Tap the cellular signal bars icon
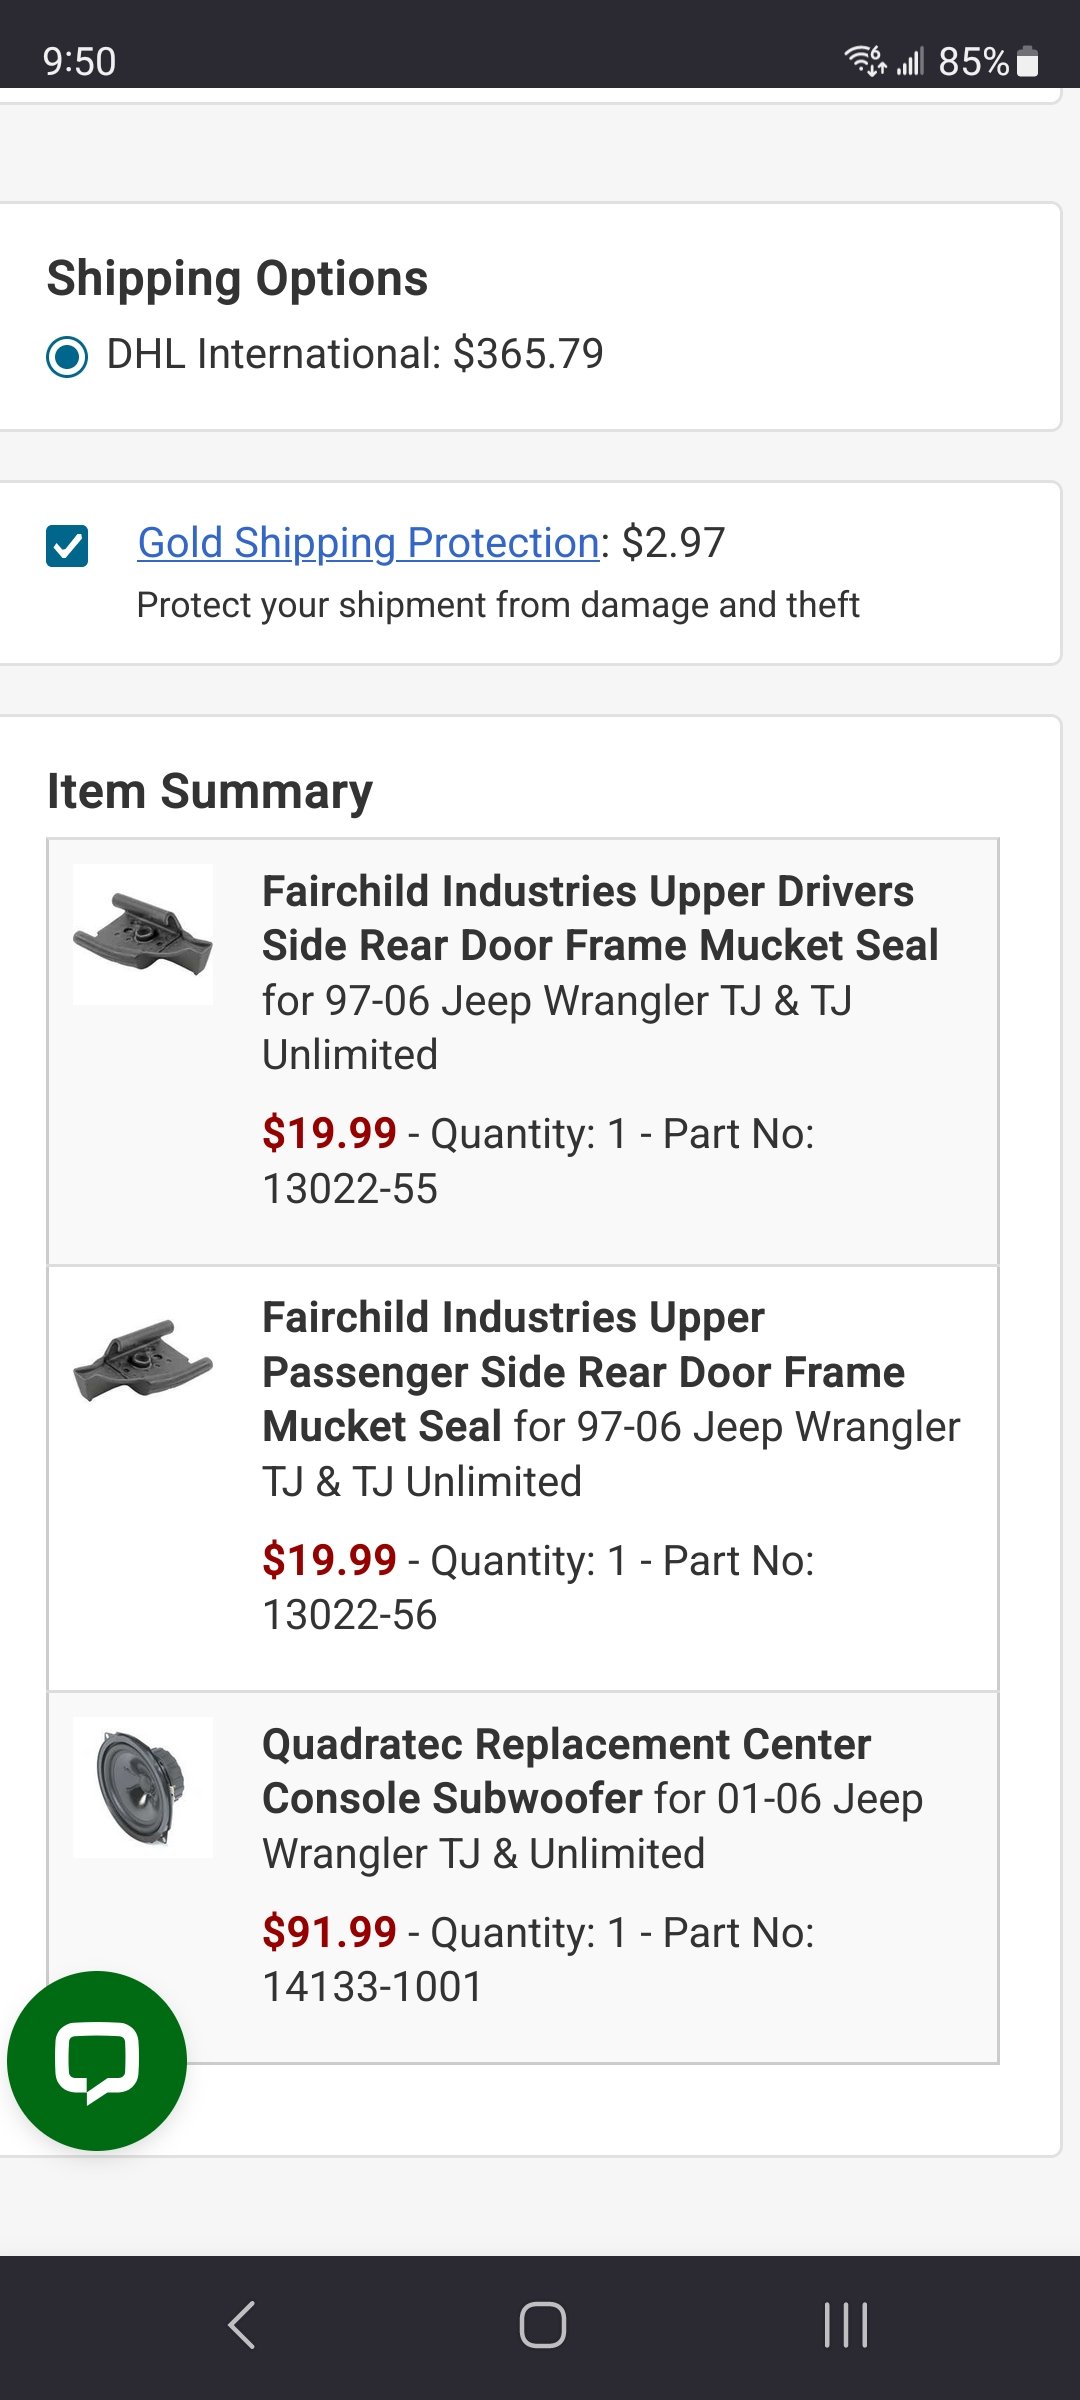The width and height of the screenshot is (1080, 2400). click(909, 62)
